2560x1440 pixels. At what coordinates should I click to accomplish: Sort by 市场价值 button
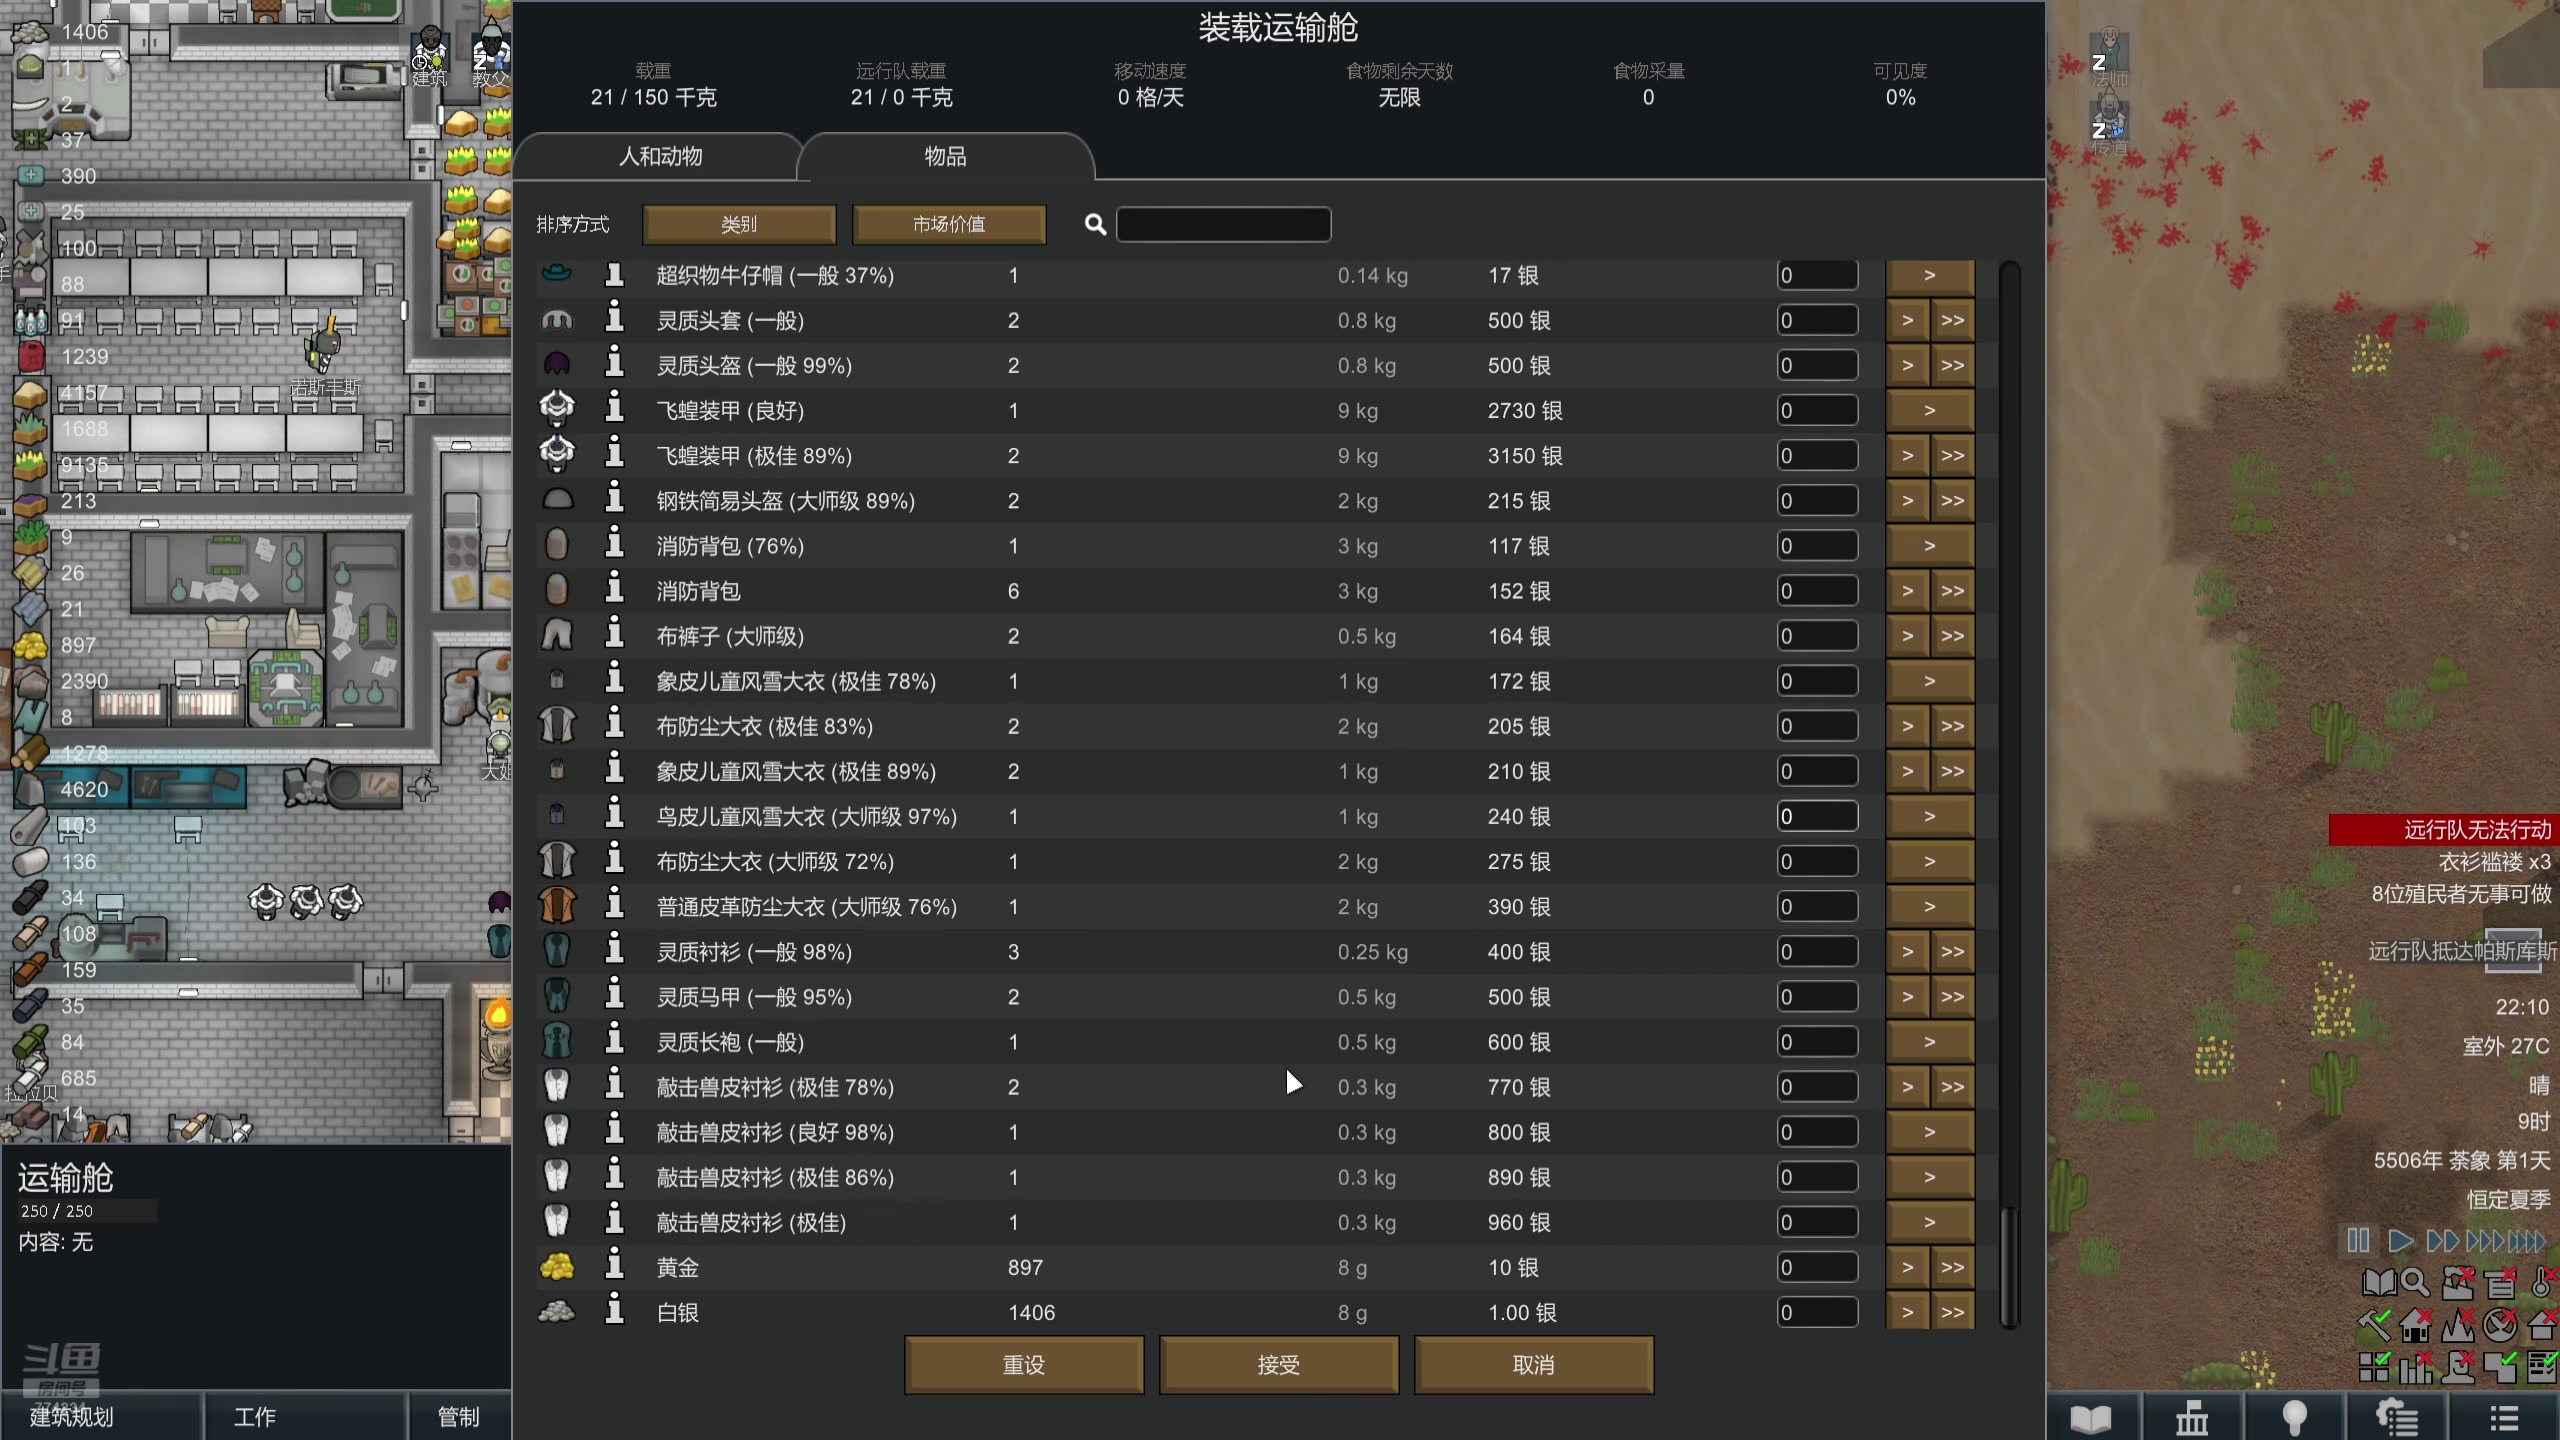tap(949, 224)
